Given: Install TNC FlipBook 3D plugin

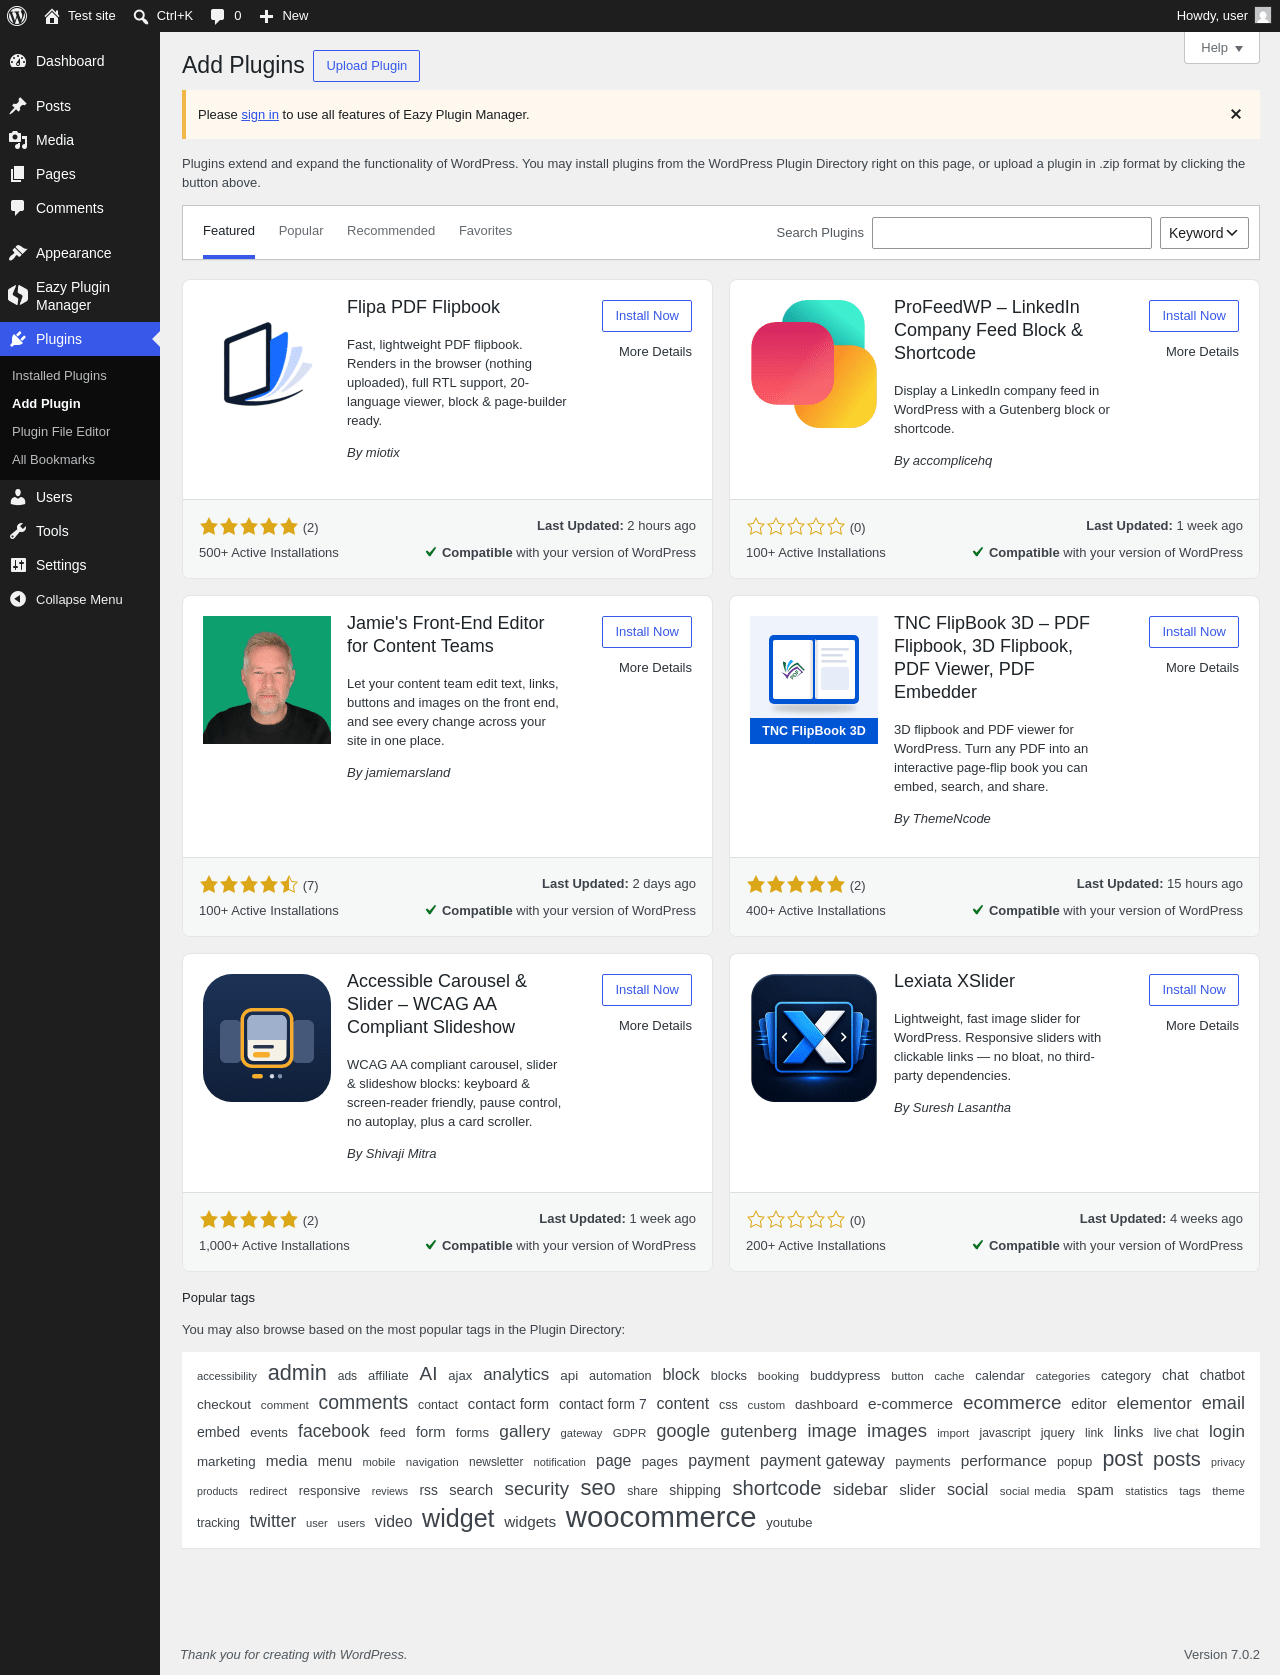Looking at the screenshot, I should coord(1194,632).
